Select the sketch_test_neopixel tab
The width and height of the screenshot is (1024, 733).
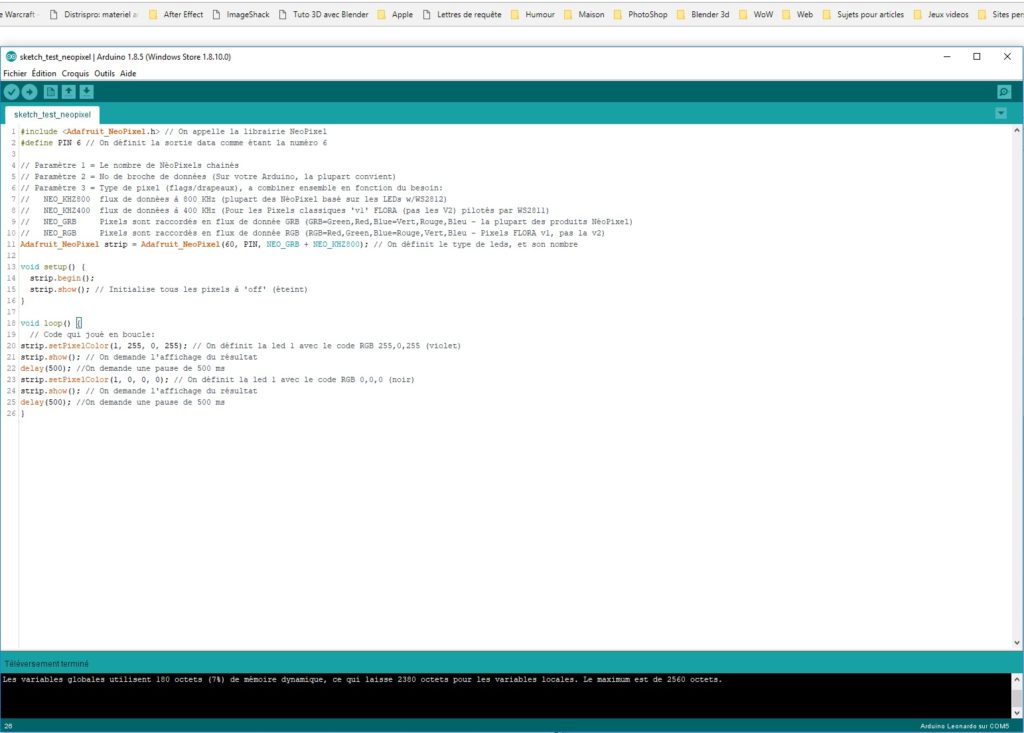tap(52, 114)
